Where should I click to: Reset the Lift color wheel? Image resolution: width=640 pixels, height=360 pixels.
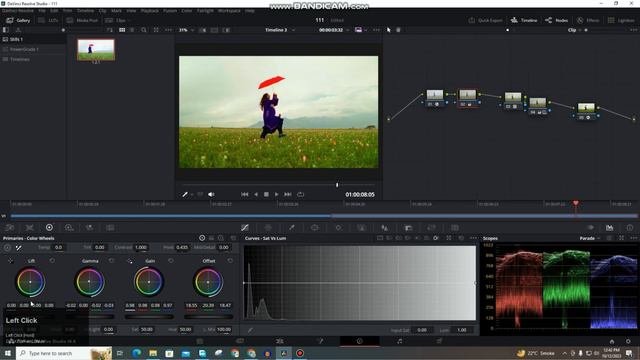[x=52, y=260]
